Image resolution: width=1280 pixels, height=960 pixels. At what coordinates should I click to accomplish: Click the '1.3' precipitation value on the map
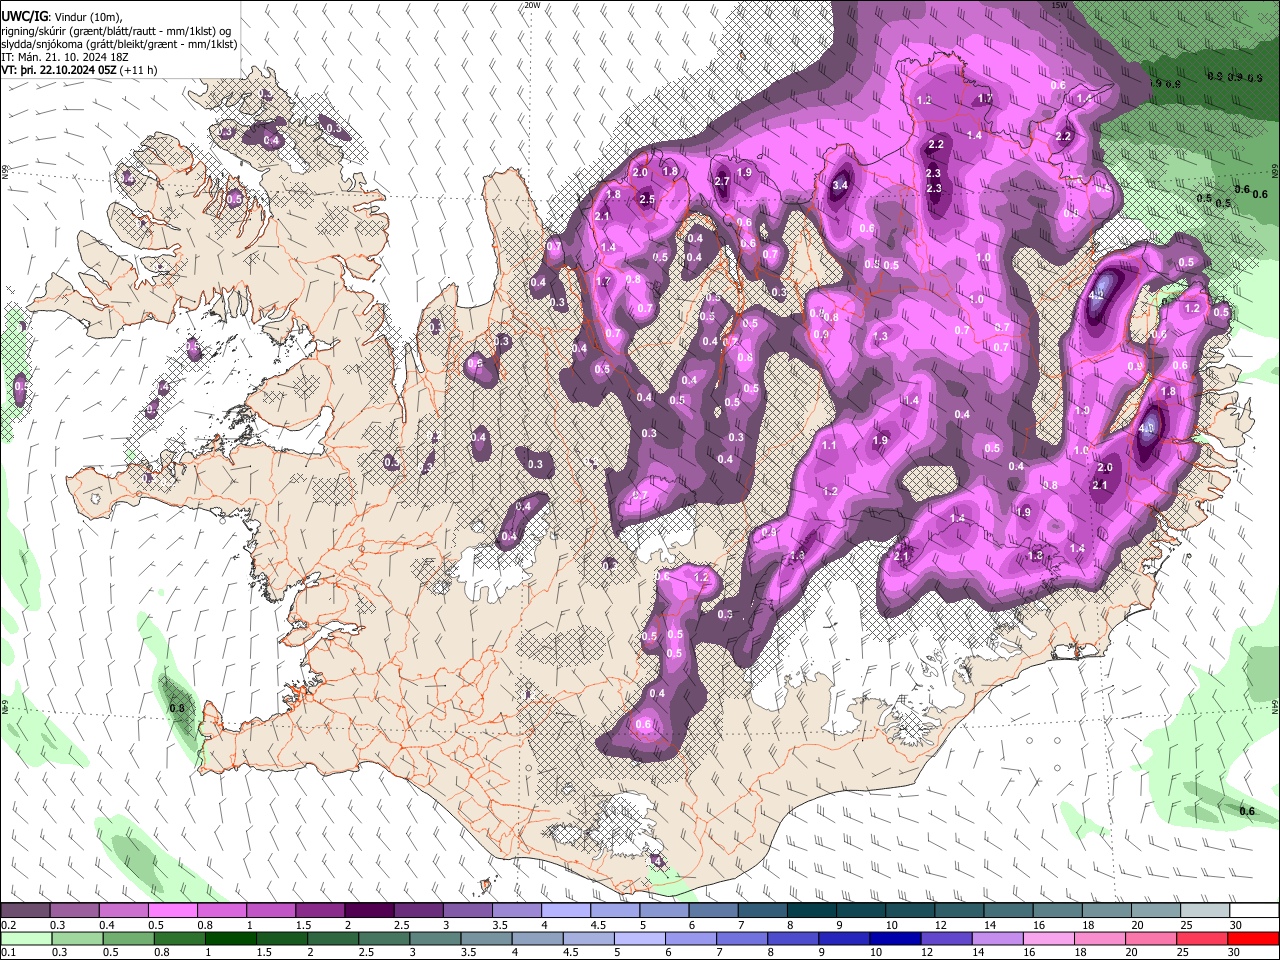pos(880,337)
